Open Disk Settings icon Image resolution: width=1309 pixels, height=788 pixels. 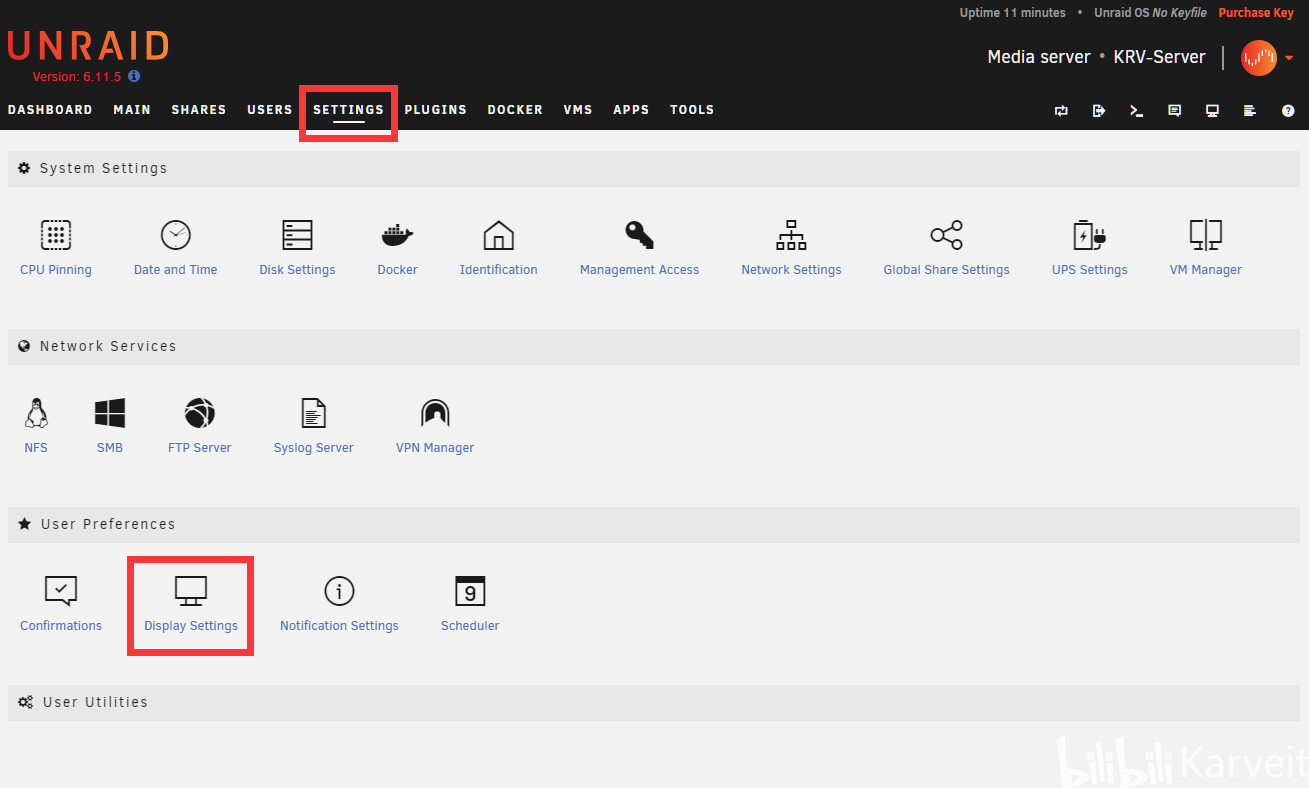click(297, 235)
